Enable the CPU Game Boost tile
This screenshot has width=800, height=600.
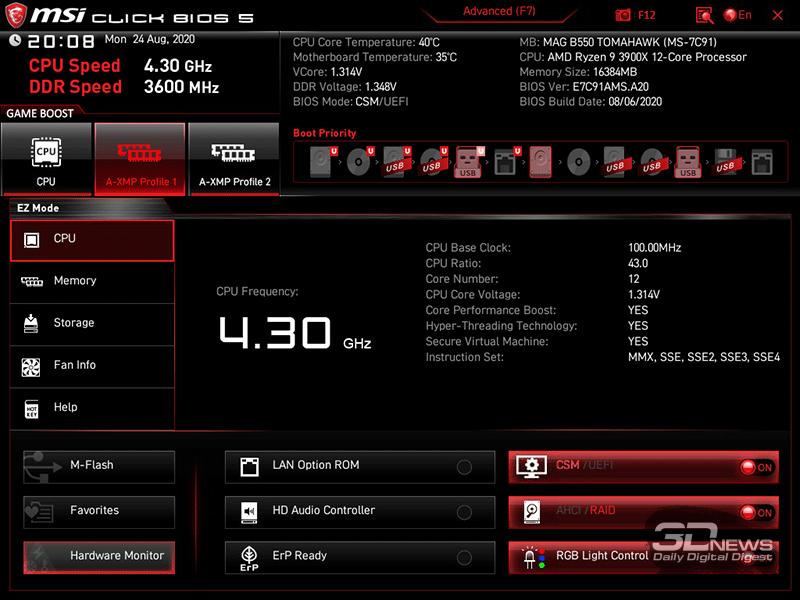click(46, 159)
